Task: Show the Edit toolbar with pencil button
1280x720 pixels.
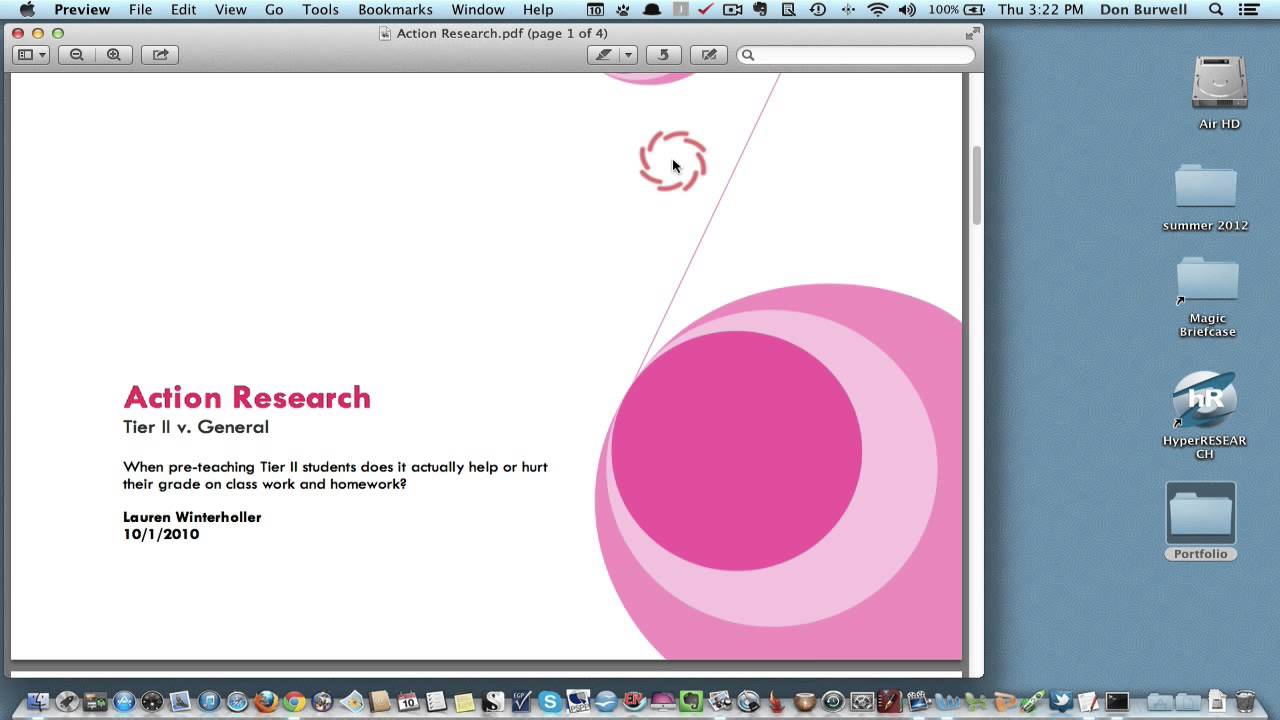Action: (709, 55)
